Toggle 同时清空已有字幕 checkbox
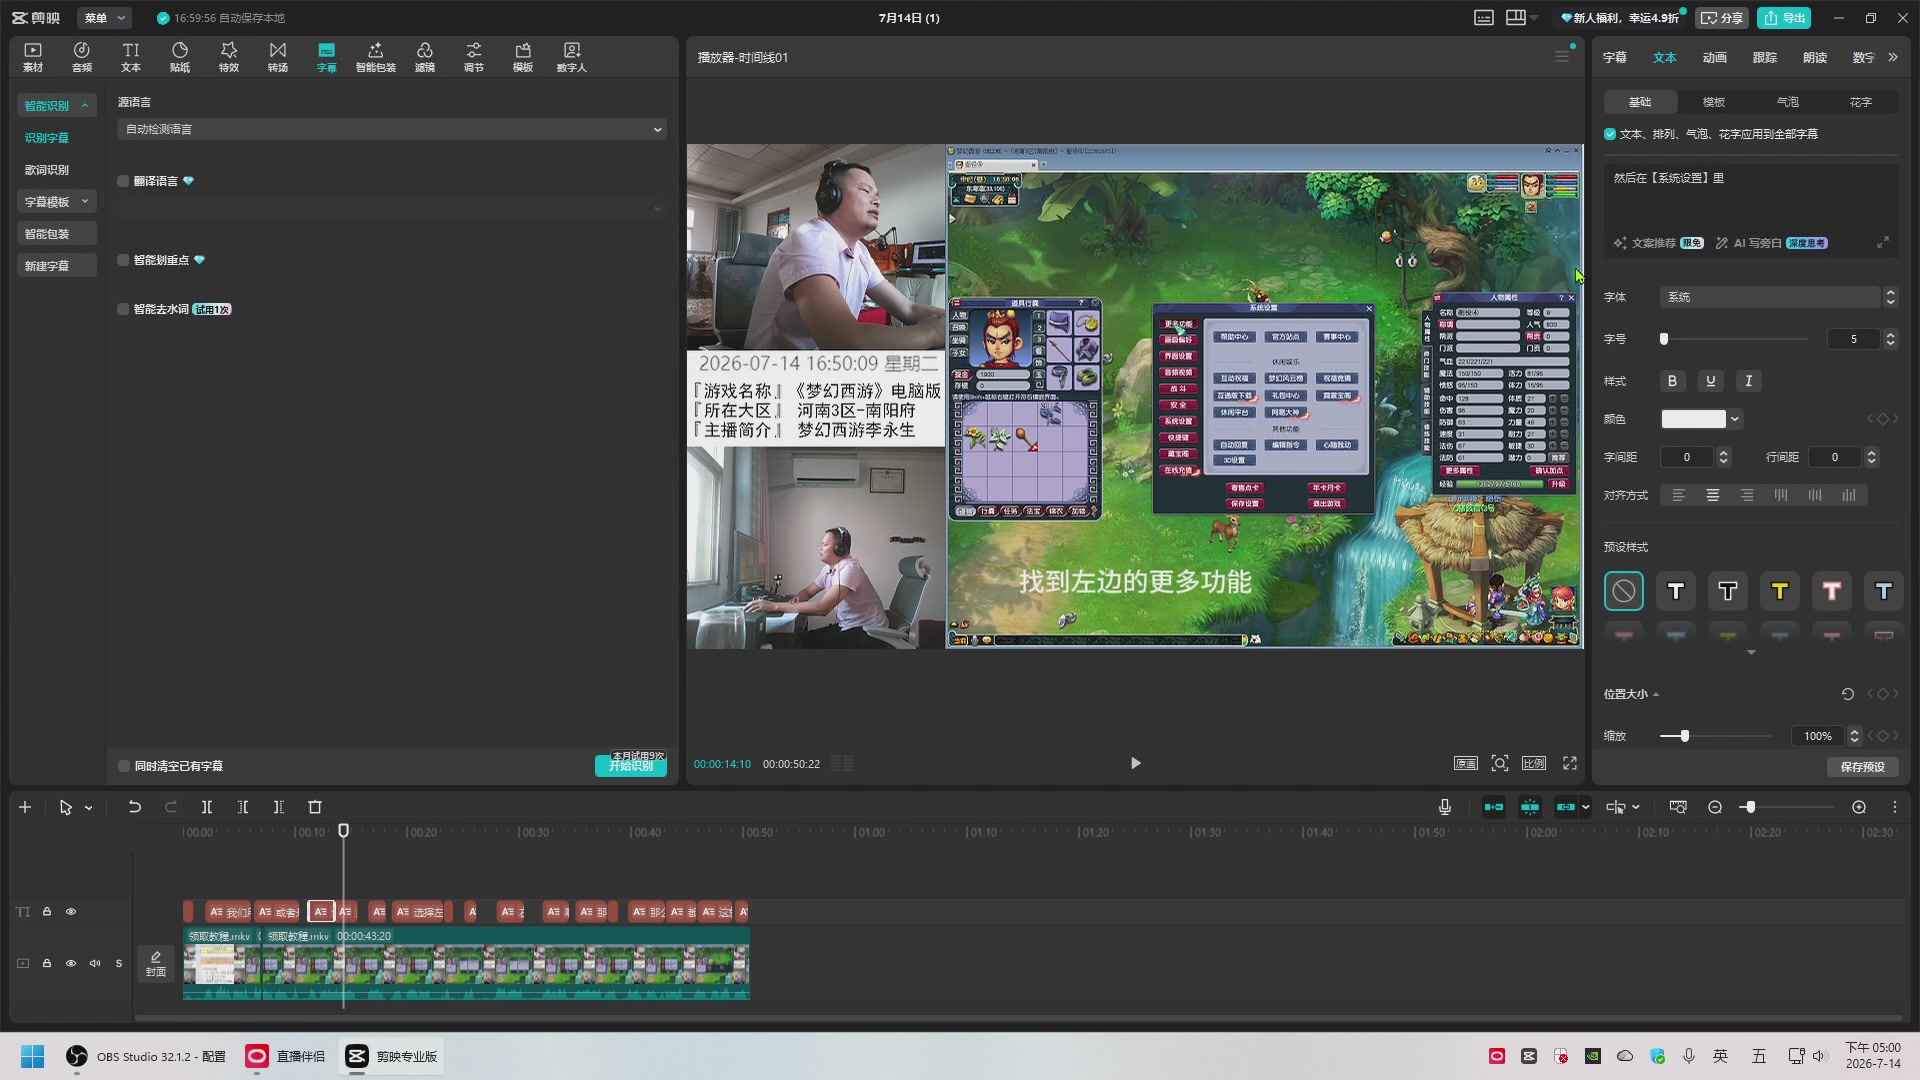The height and width of the screenshot is (1080, 1920). pyautogui.click(x=124, y=766)
